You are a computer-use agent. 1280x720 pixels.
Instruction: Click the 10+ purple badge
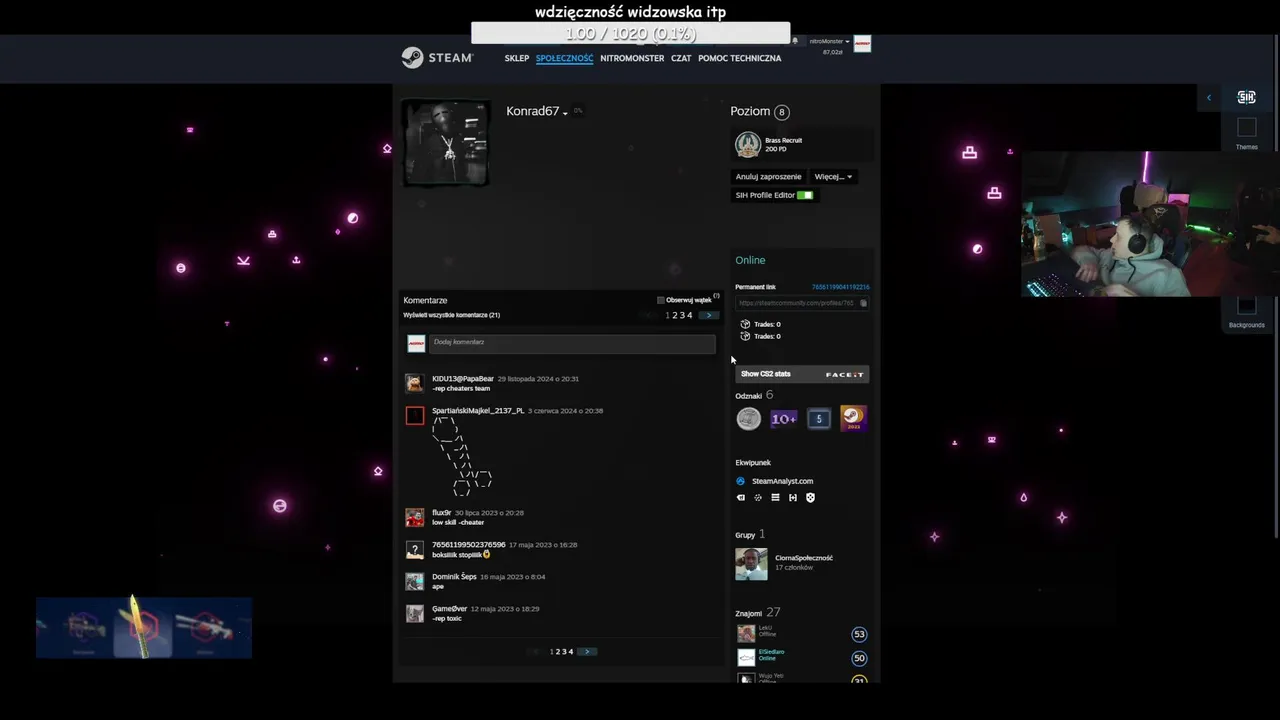click(x=783, y=419)
